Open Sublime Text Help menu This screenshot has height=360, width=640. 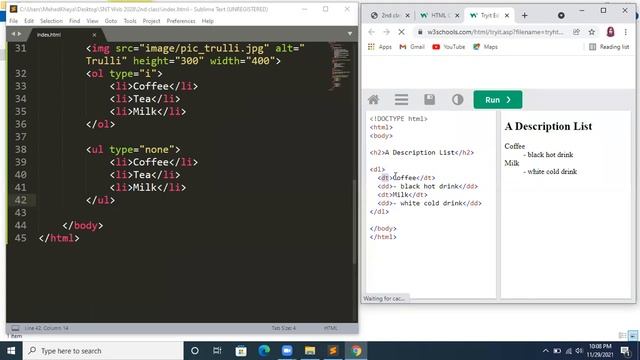pos(207,21)
